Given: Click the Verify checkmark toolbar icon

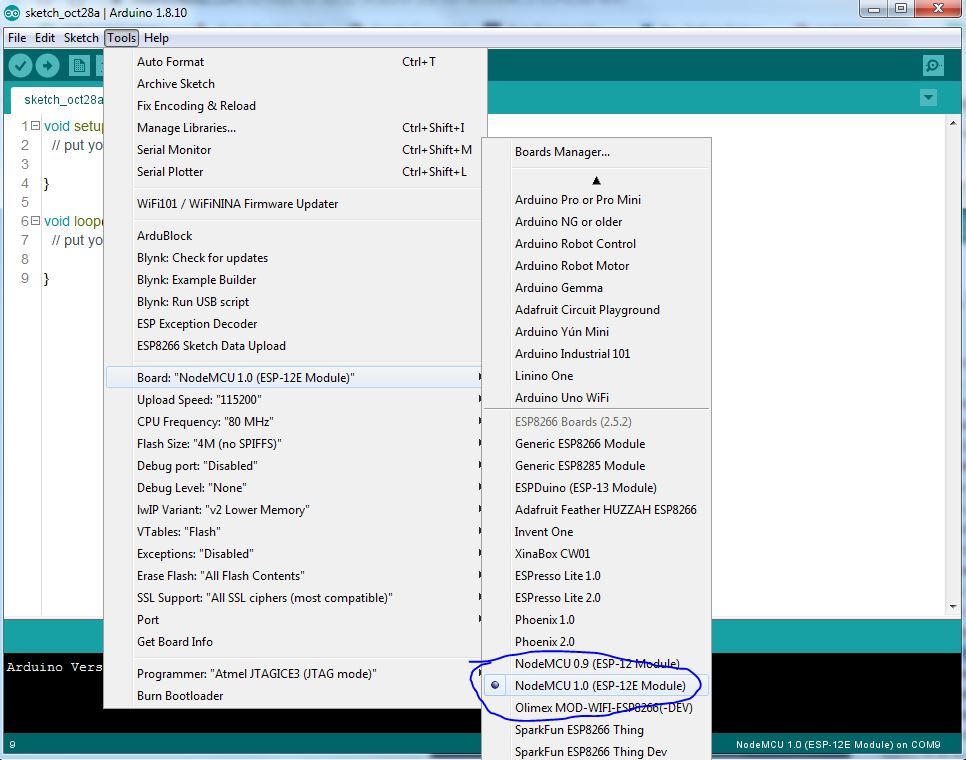Looking at the screenshot, I should [x=20, y=65].
